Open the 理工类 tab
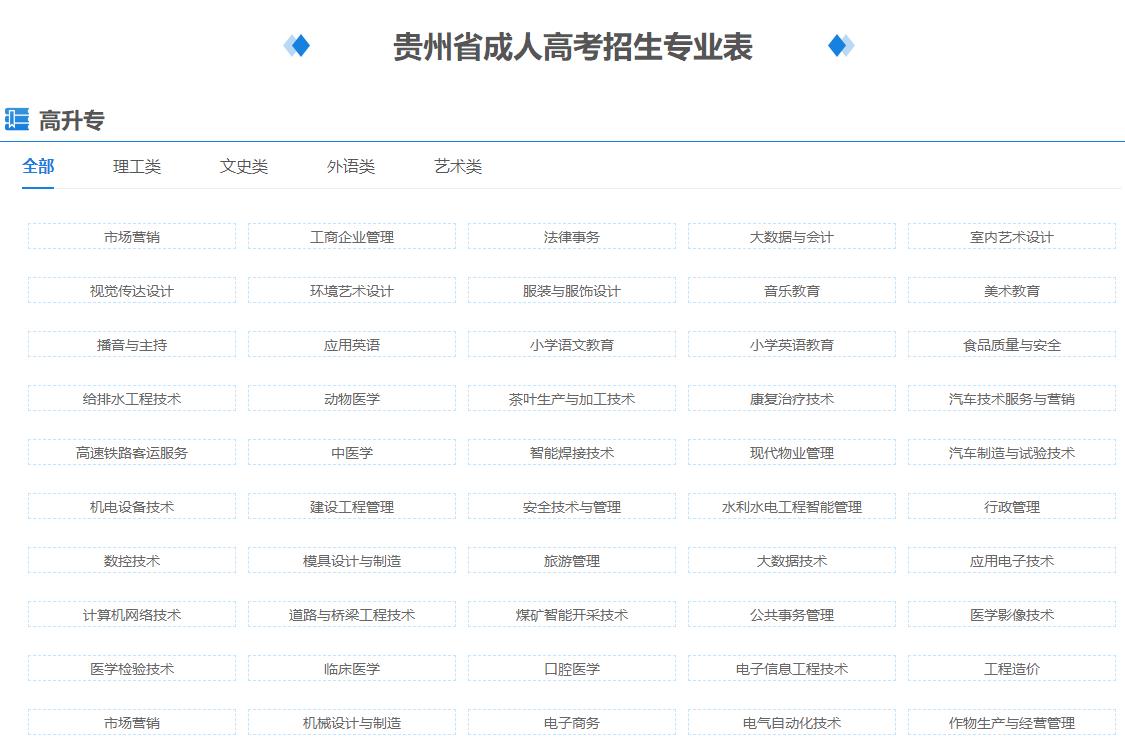 point(137,167)
